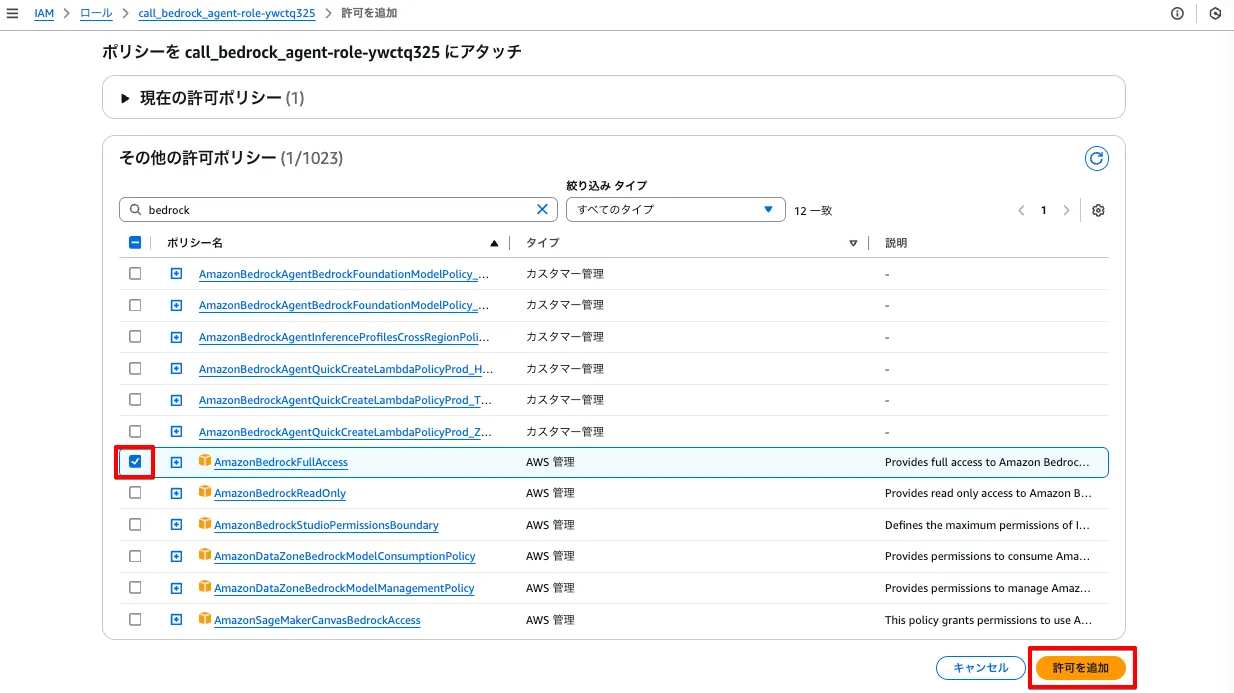Check AmazonSageMakerCanvasBedrockAccess checkbox
The height and width of the screenshot is (693, 1234).
tap(135, 620)
